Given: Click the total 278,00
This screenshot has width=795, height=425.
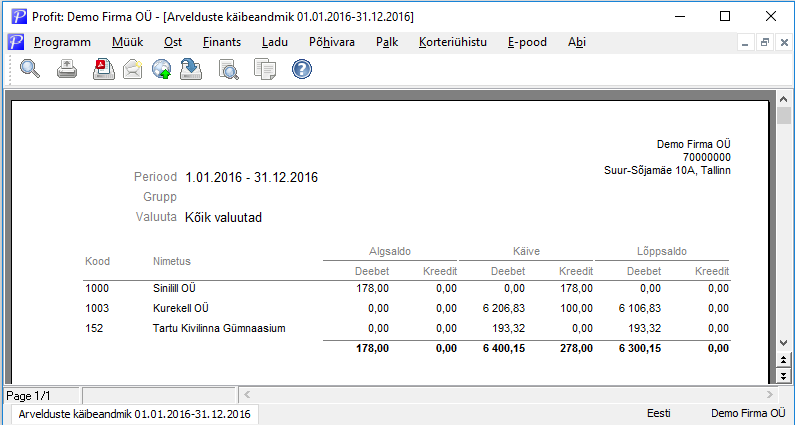Looking at the screenshot, I should (x=575, y=348).
